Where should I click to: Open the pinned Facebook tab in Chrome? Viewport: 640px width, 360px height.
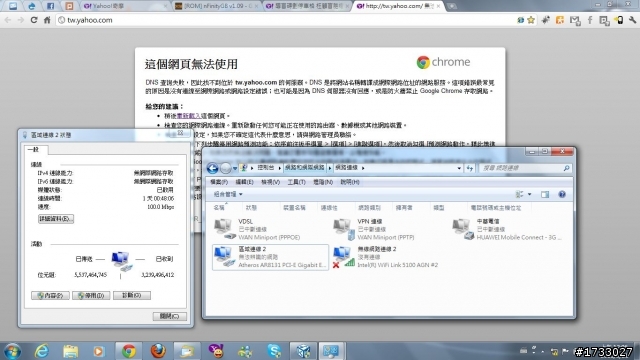pos(50,6)
